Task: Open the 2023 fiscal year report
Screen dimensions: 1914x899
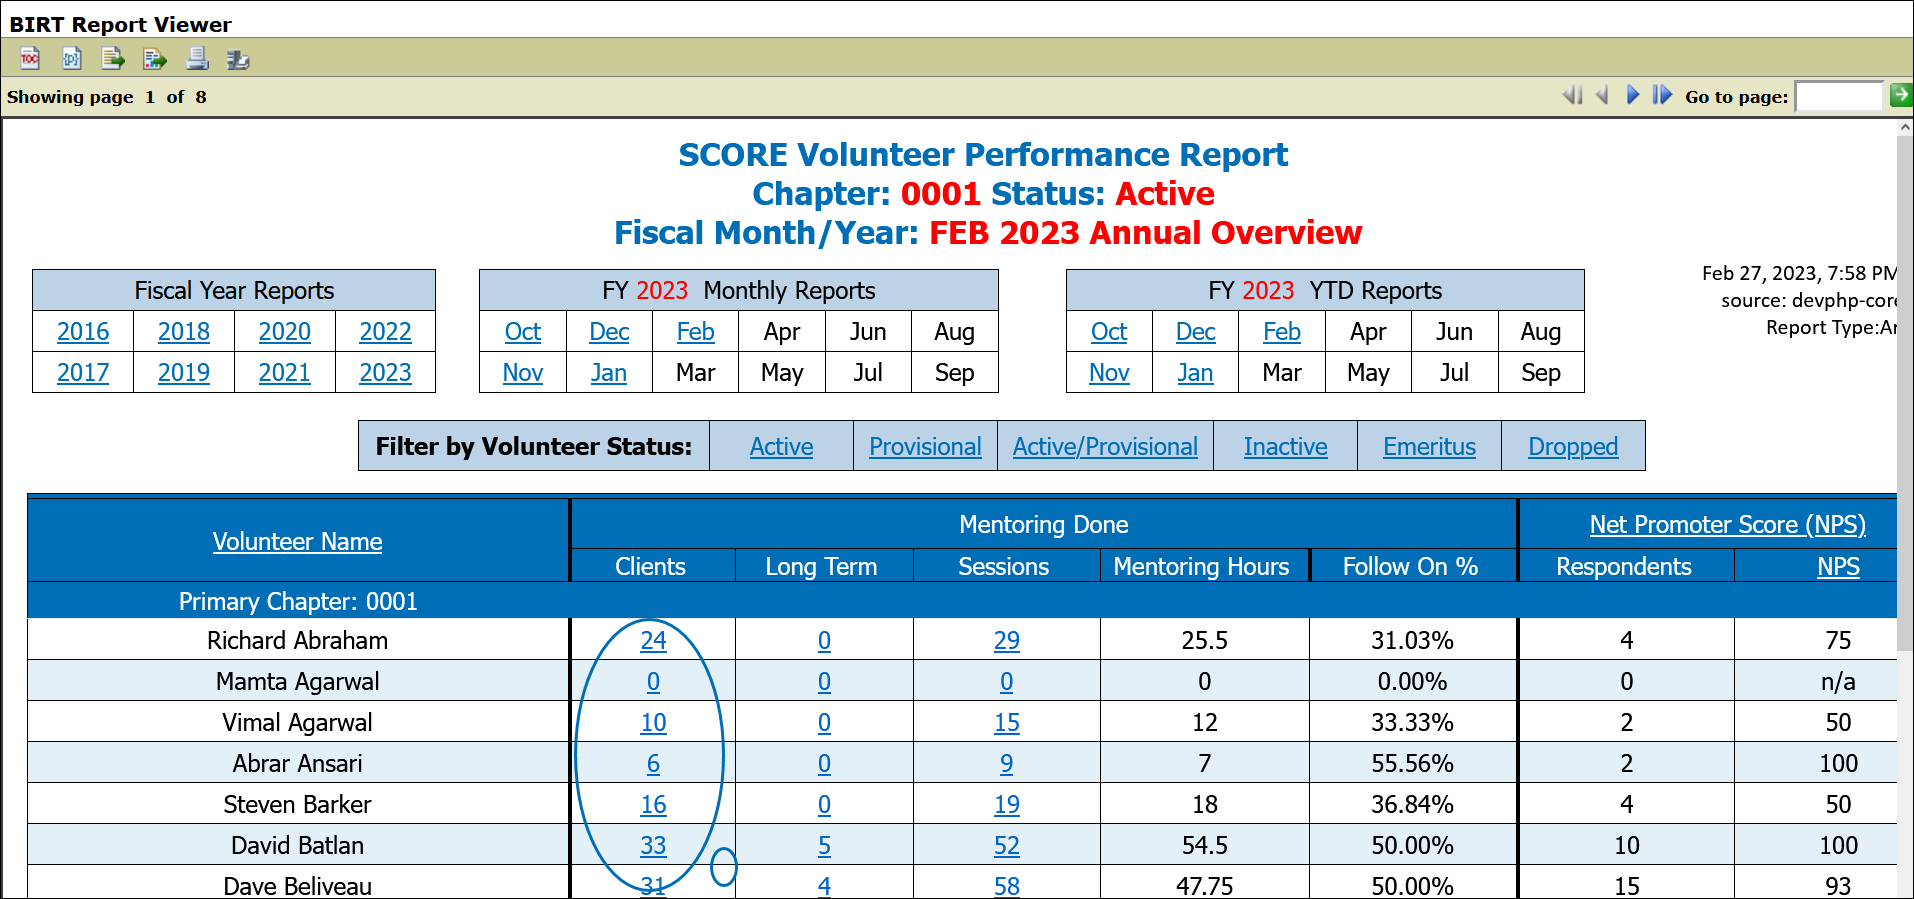Action: 386,372
